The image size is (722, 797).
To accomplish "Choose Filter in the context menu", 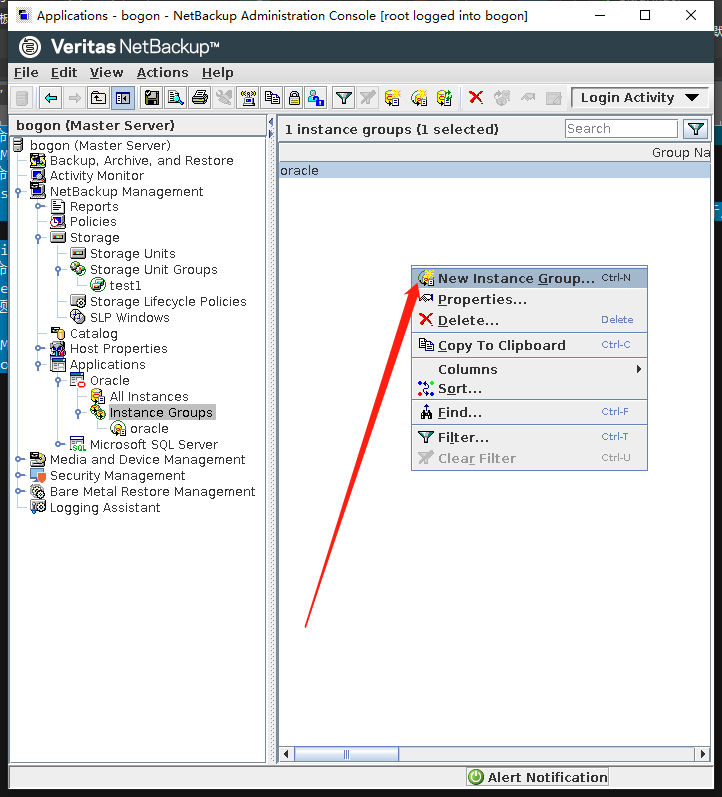I will coord(529,437).
